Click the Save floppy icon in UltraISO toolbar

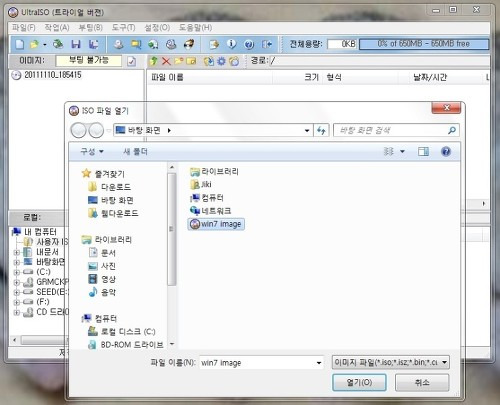pos(76,44)
